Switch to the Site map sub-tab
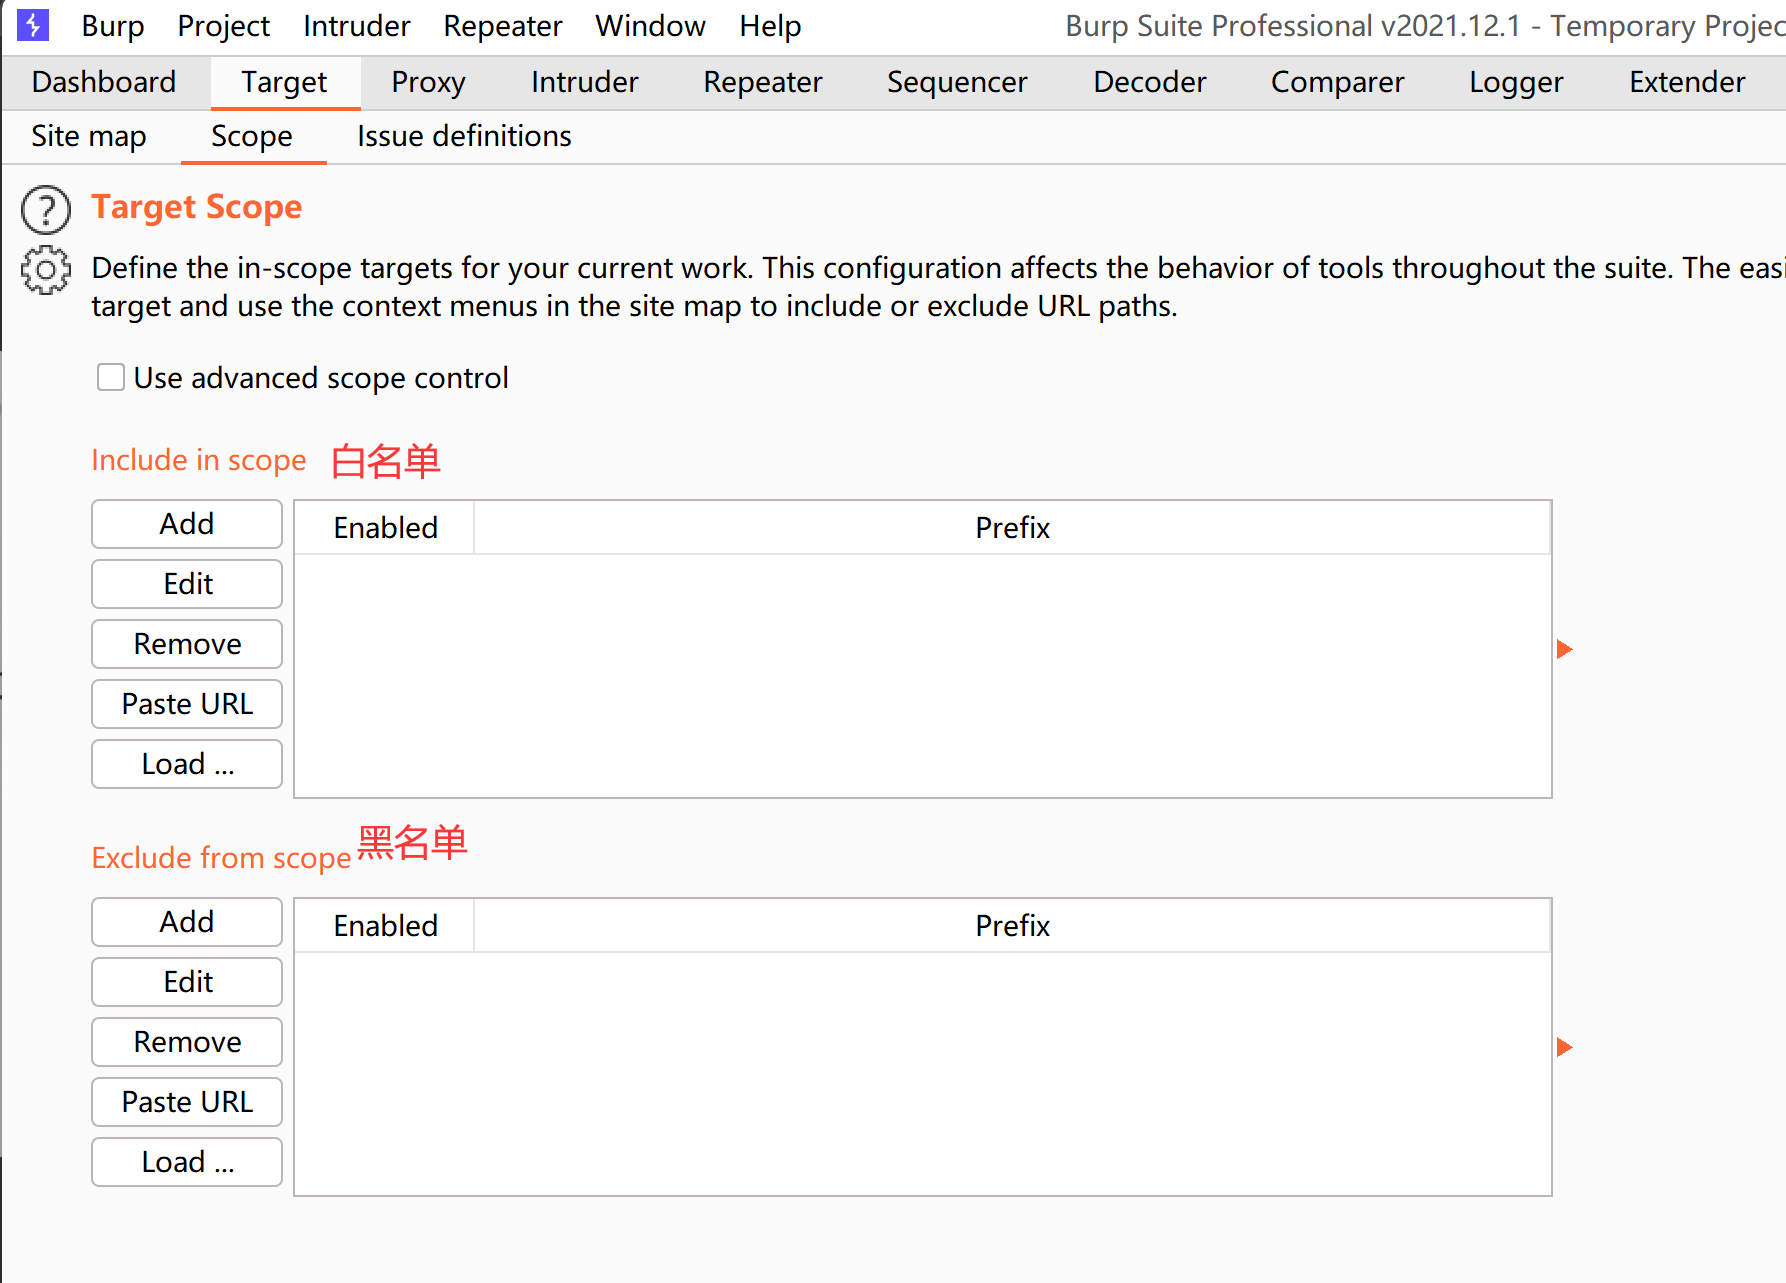 89,136
